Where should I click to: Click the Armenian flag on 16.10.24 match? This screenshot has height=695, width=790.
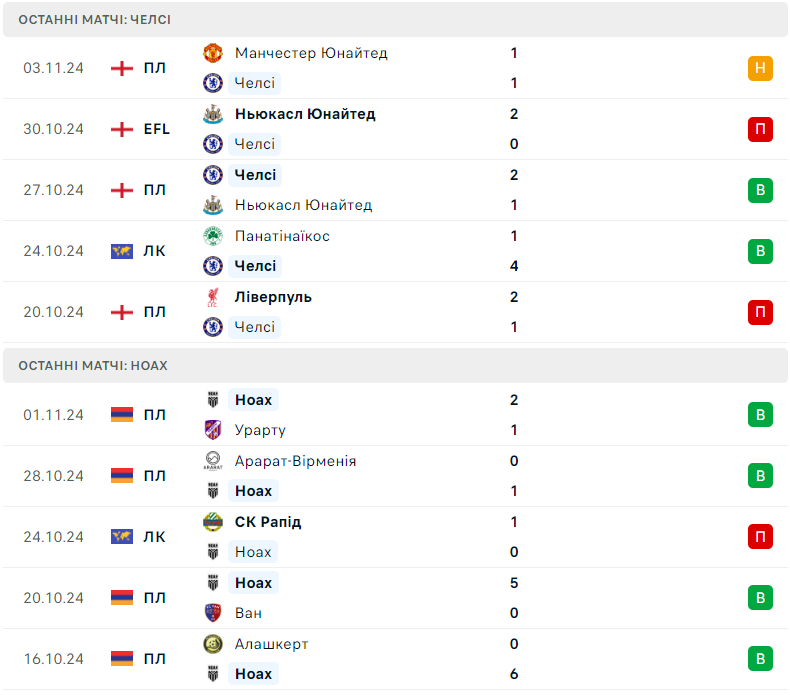click(x=122, y=659)
